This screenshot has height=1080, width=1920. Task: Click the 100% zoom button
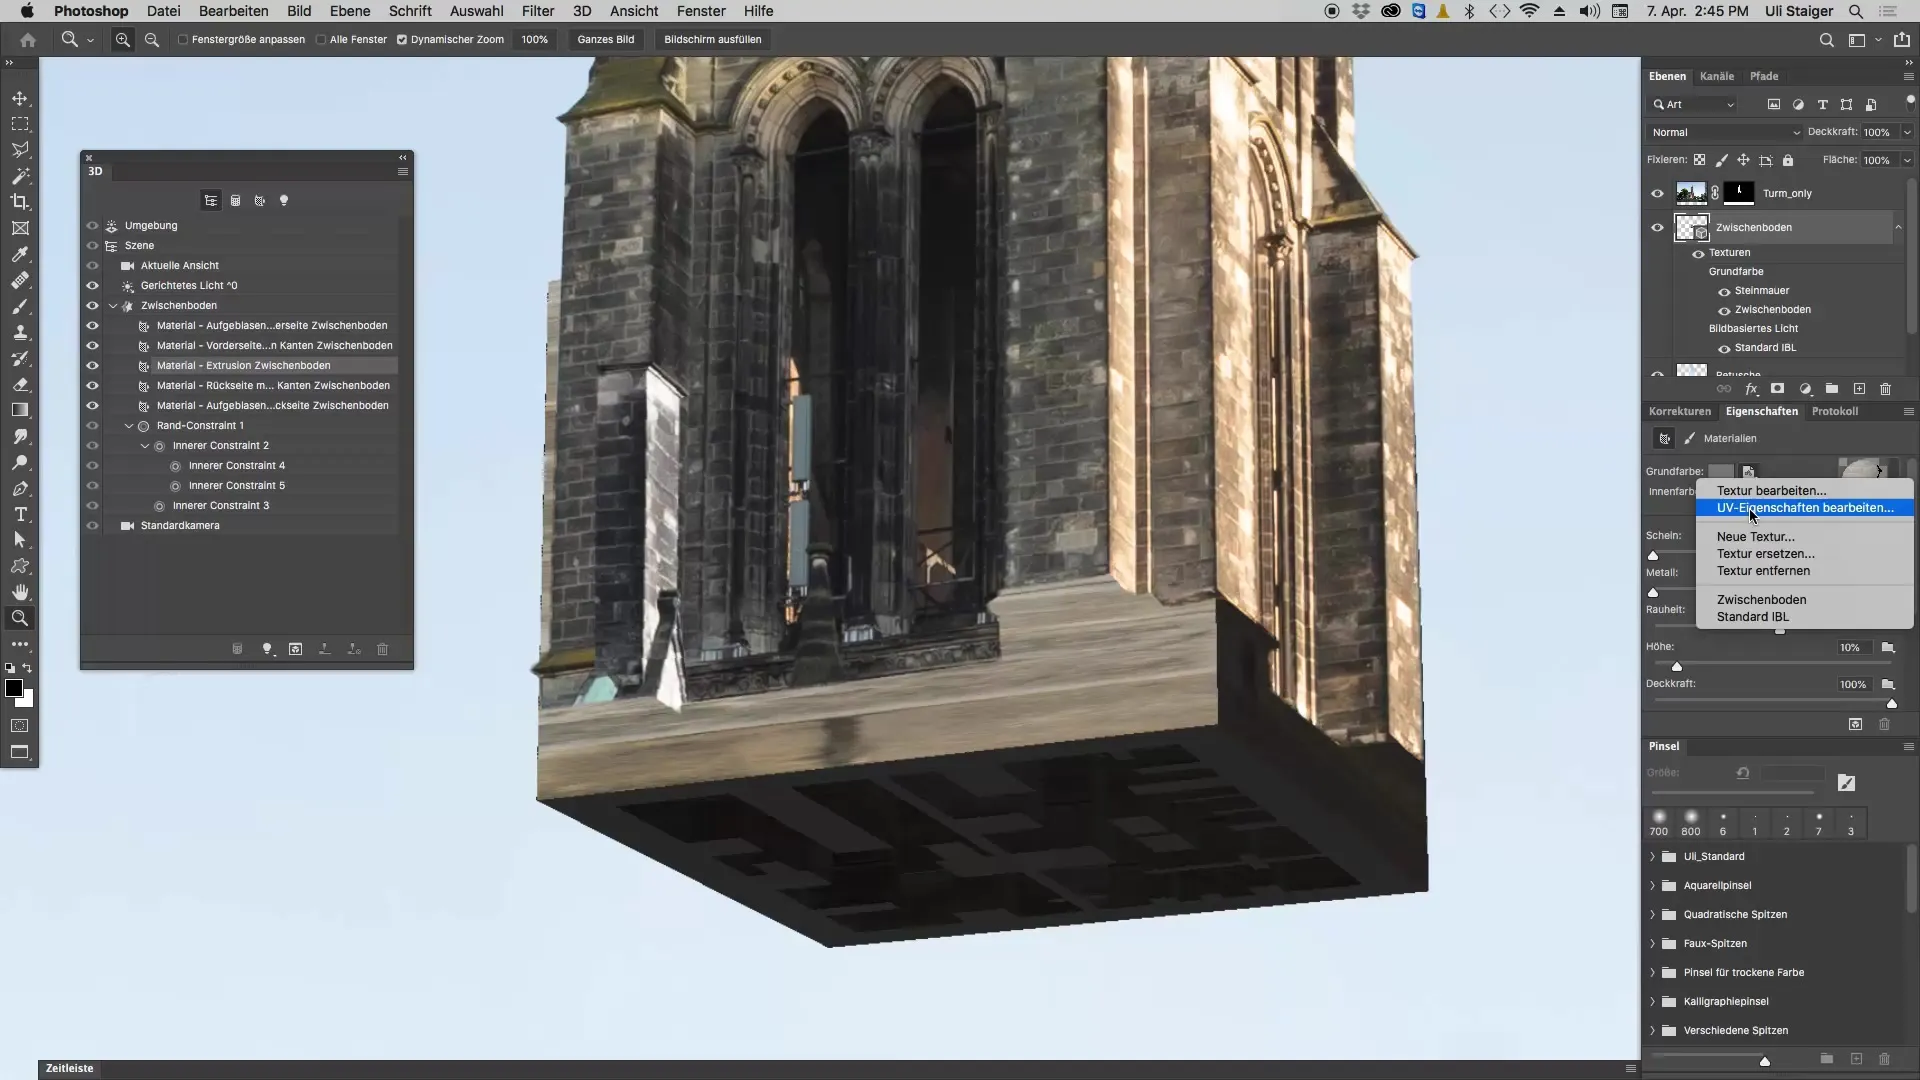pyautogui.click(x=534, y=40)
